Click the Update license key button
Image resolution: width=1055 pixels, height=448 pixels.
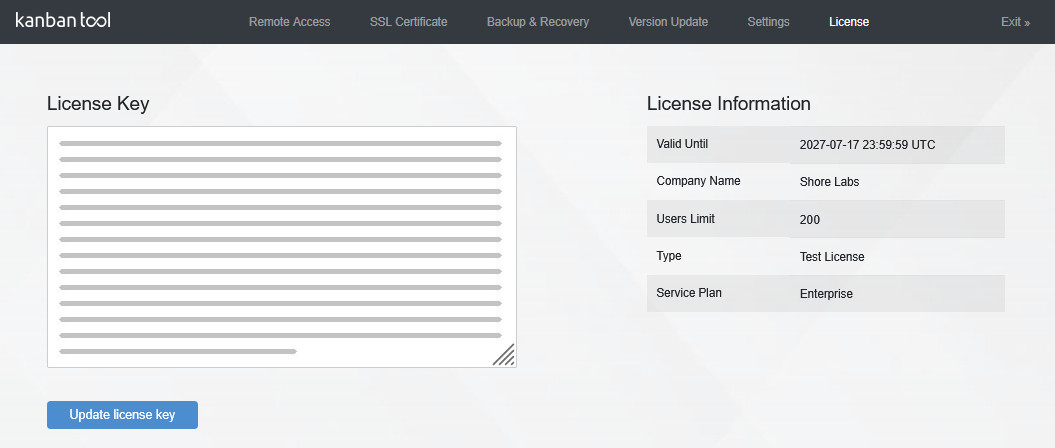[122, 414]
